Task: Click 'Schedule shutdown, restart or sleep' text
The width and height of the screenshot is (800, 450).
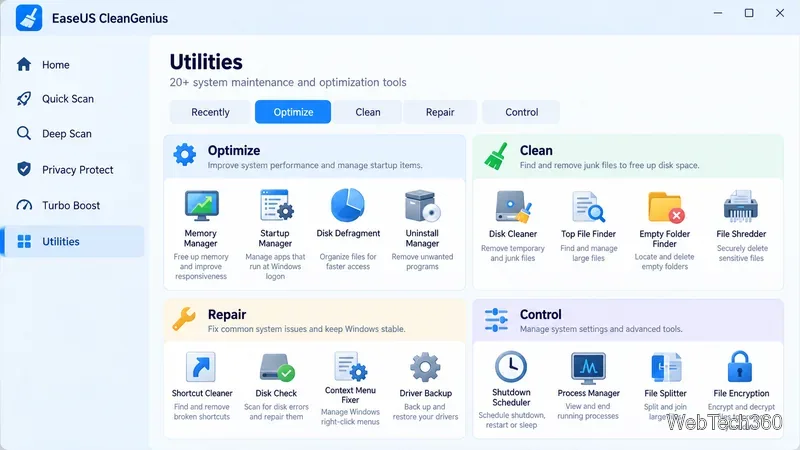Action: click(x=511, y=420)
